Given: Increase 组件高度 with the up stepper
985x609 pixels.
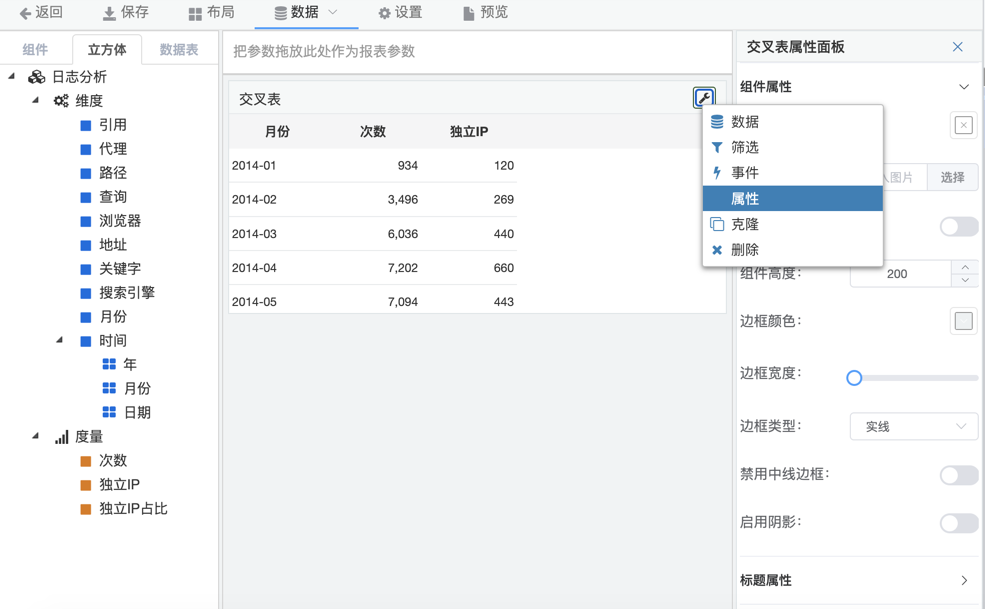Looking at the screenshot, I should [965, 267].
